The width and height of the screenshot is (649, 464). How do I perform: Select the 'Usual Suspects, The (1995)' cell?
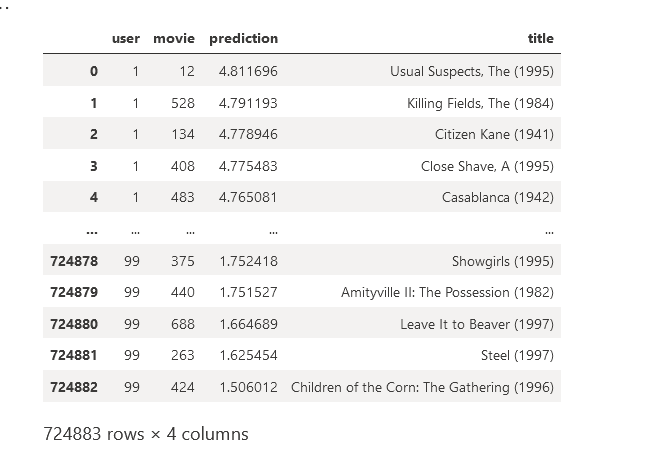point(471,72)
